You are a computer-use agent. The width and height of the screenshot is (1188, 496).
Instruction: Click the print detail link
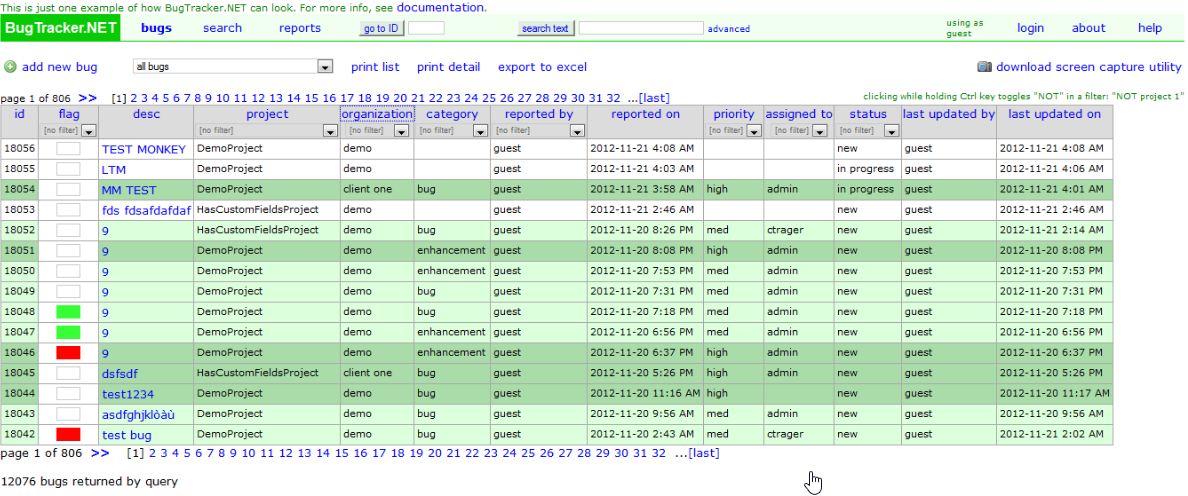449,67
